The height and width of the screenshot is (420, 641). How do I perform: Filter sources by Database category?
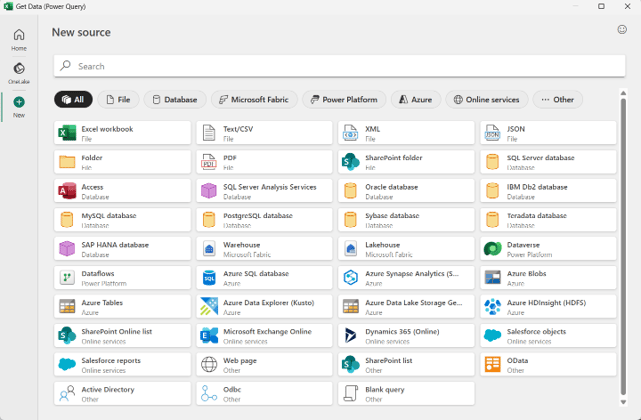(175, 99)
